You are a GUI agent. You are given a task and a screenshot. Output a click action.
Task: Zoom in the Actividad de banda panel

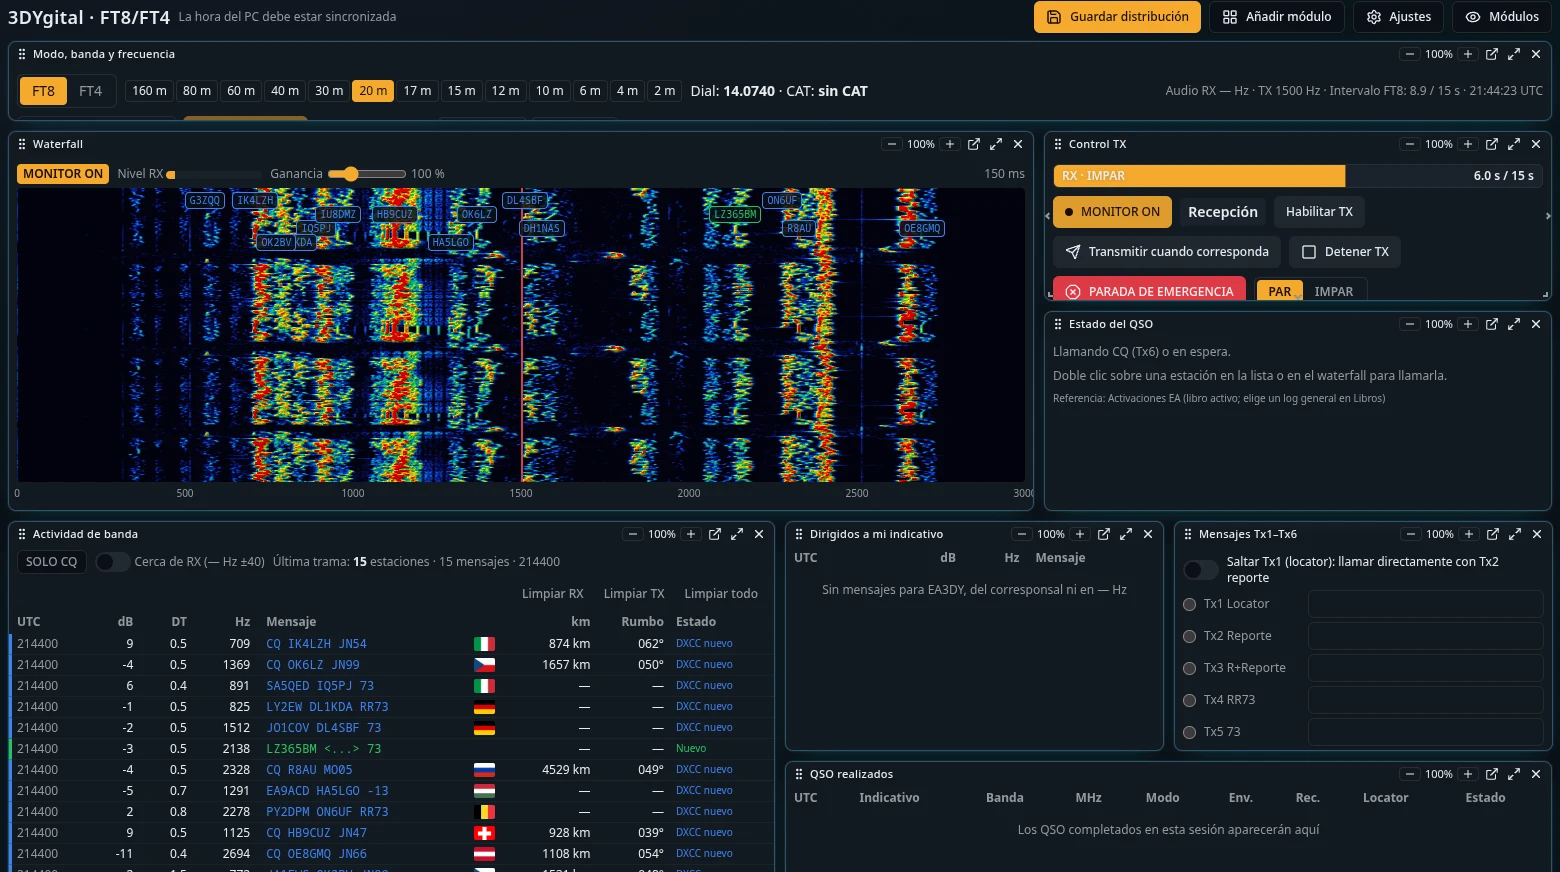click(691, 534)
